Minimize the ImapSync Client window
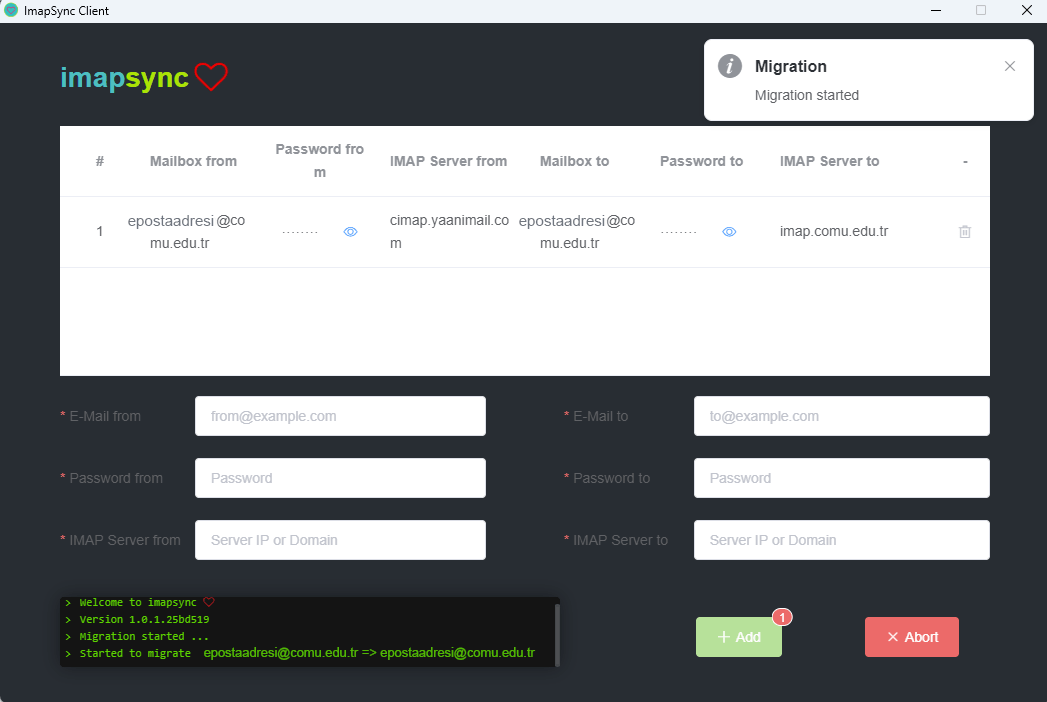1047x702 pixels. pos(936,10)
